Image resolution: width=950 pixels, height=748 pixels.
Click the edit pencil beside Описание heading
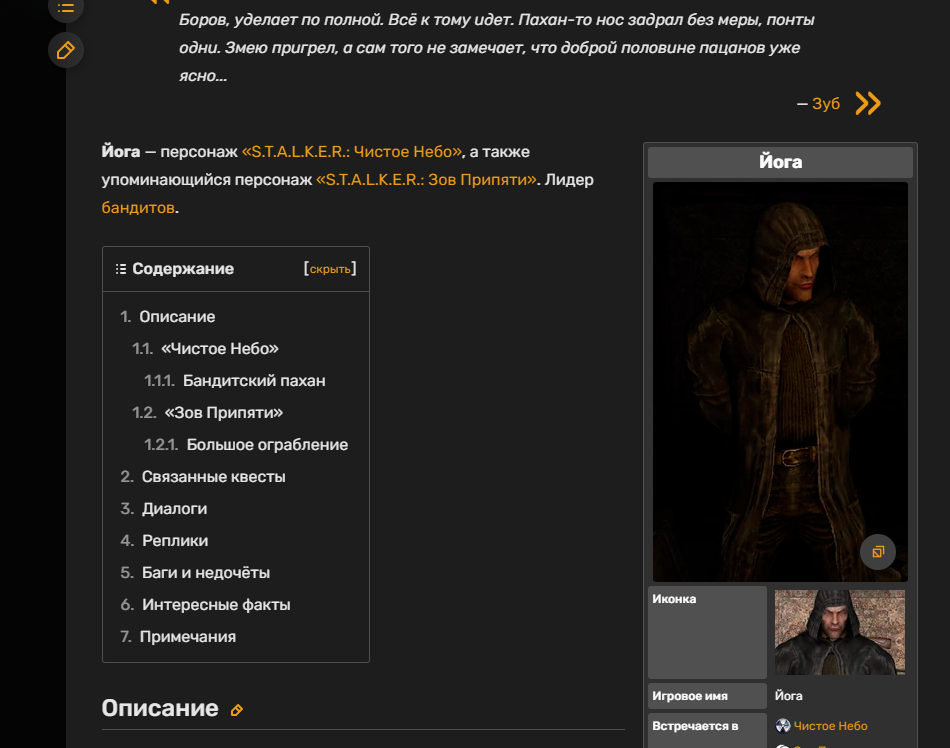point(237,710)
